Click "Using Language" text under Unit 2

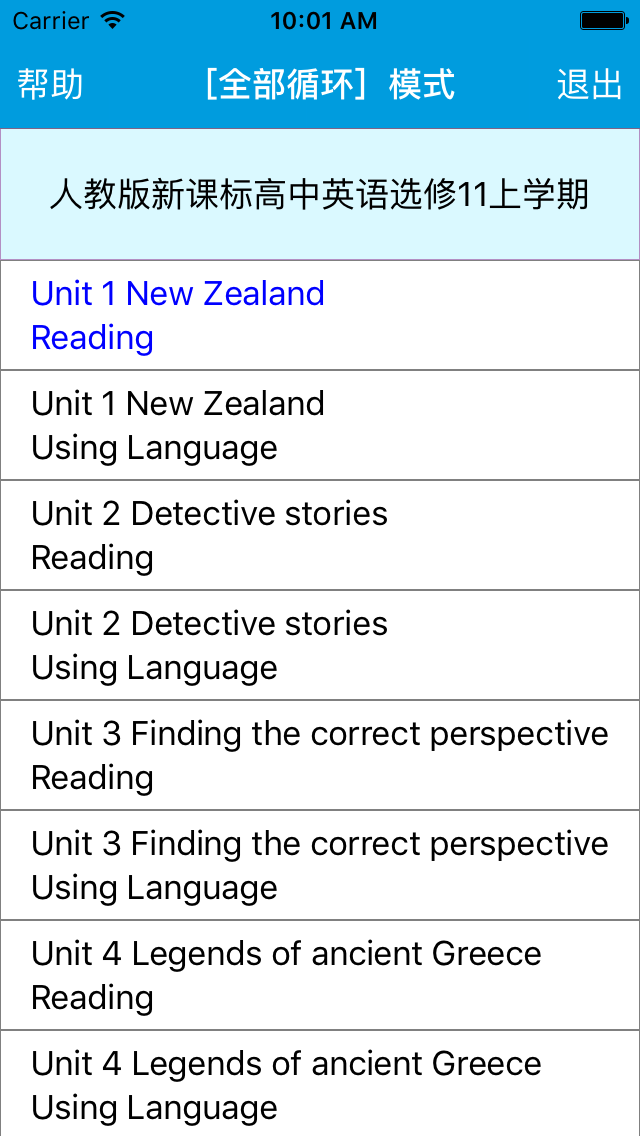pyautogui.click(x=154, y=668)
